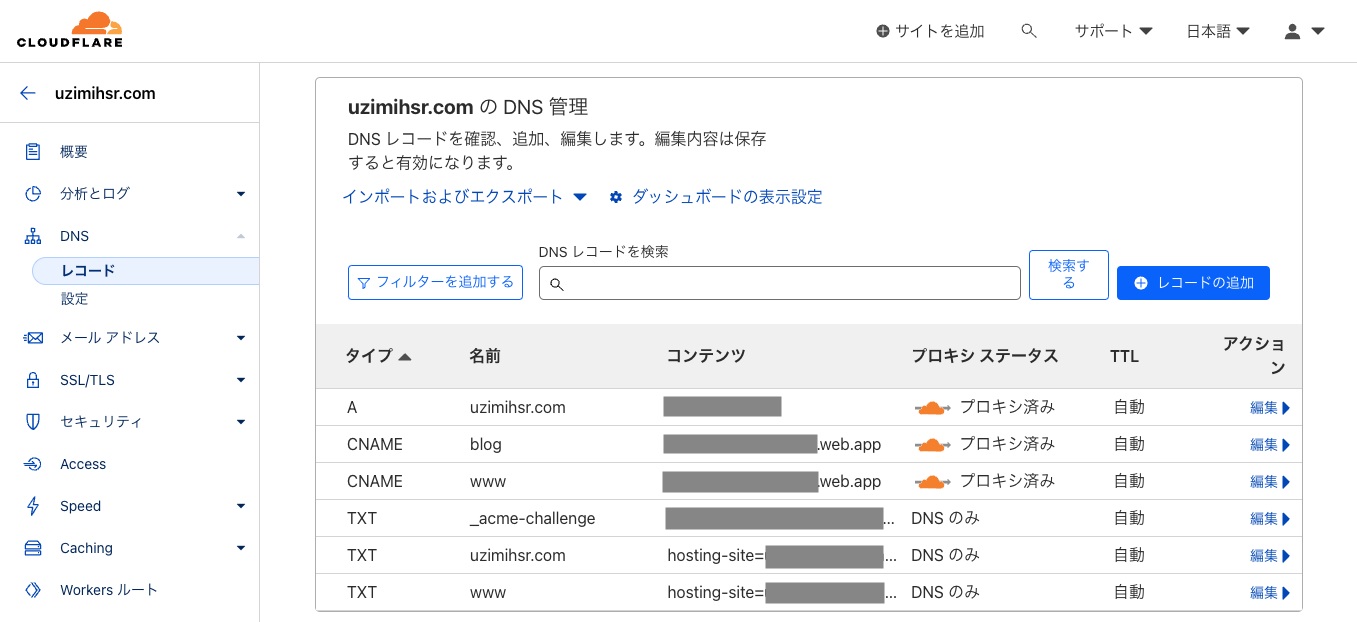The image size is (1357, 622).
Task: Focus the DNS レコードを検索 input field
Action: point(780,283)
